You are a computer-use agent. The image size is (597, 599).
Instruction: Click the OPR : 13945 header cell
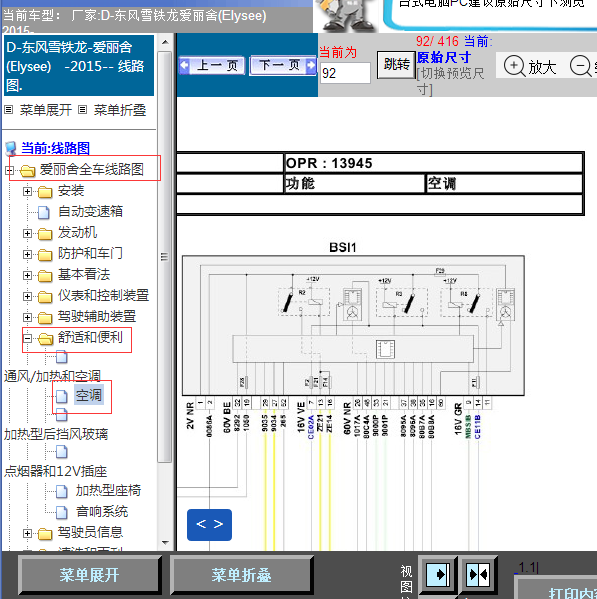click(x=434, y=164)
